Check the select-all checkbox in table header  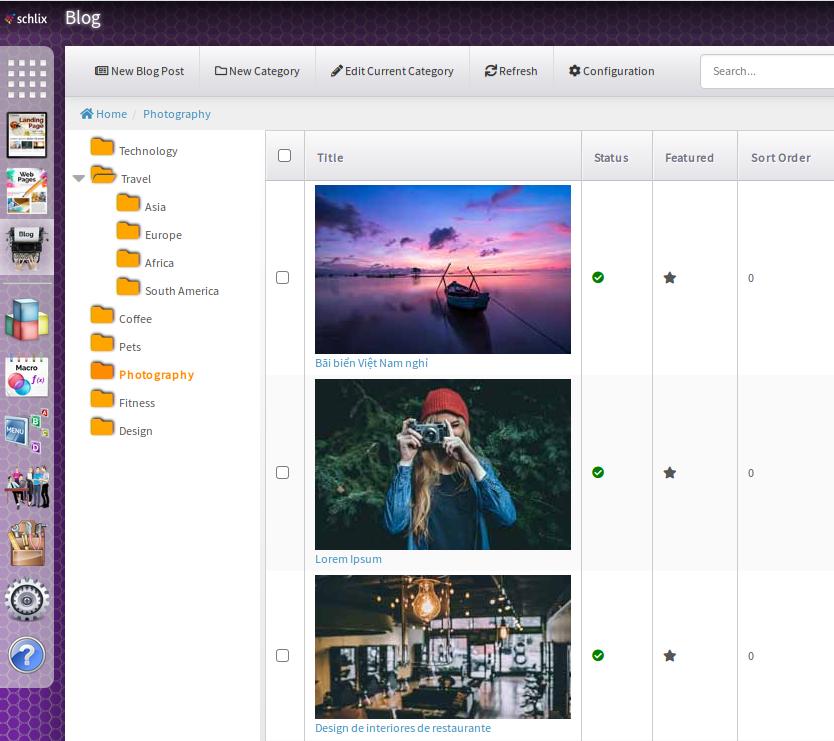[284, 156]
